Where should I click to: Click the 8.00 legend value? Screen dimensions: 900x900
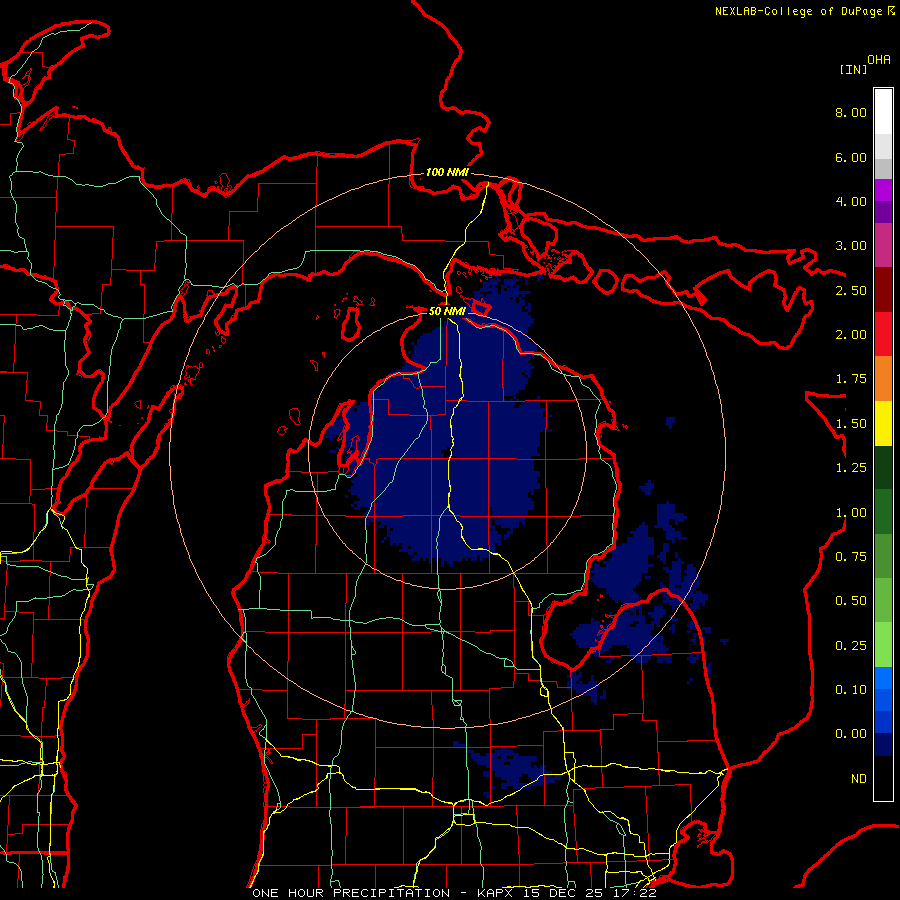coord(851,112)
